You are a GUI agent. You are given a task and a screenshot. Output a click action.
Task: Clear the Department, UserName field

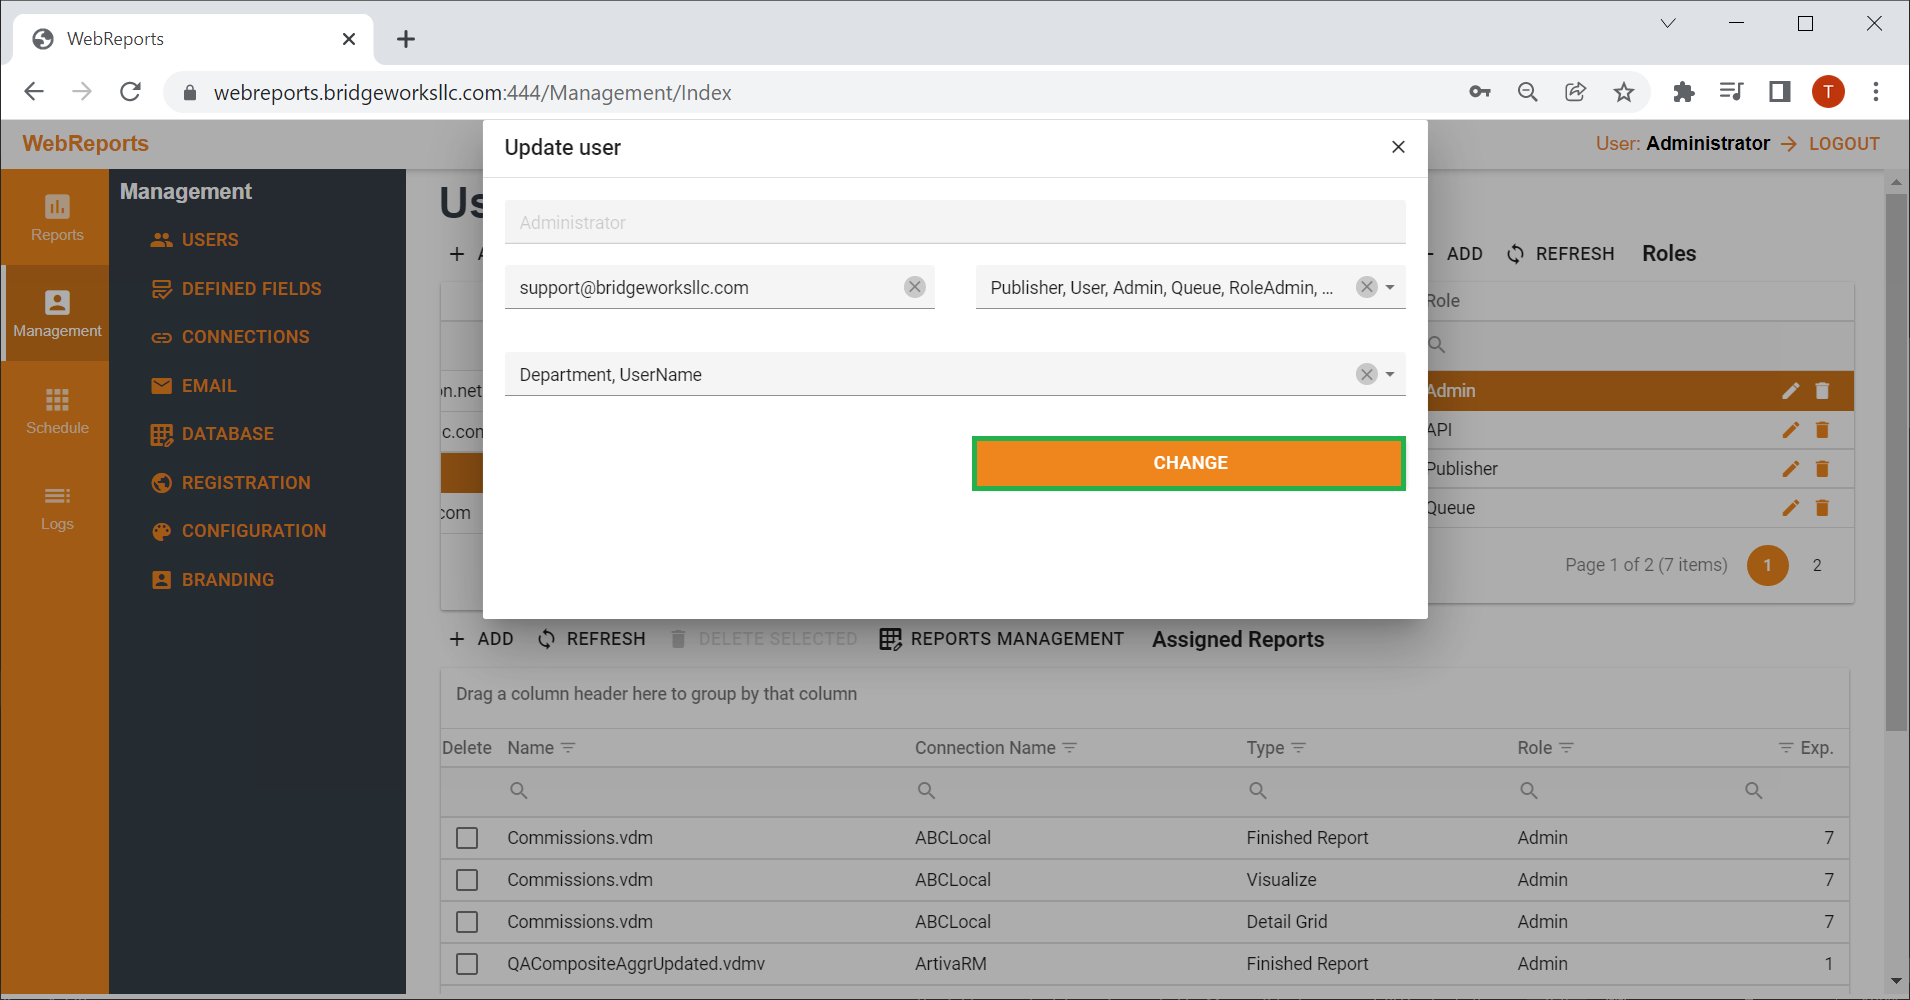(1366, 374)
